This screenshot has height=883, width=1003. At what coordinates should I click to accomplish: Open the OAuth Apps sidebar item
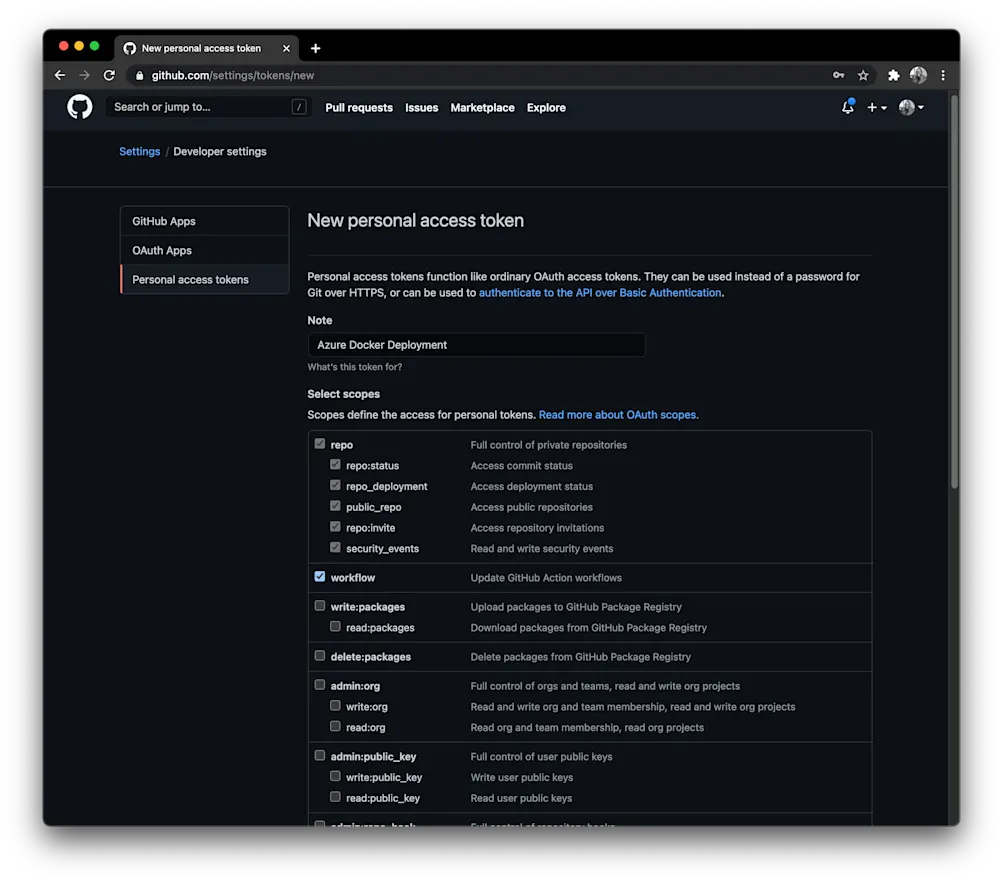(x=205, y=250)
